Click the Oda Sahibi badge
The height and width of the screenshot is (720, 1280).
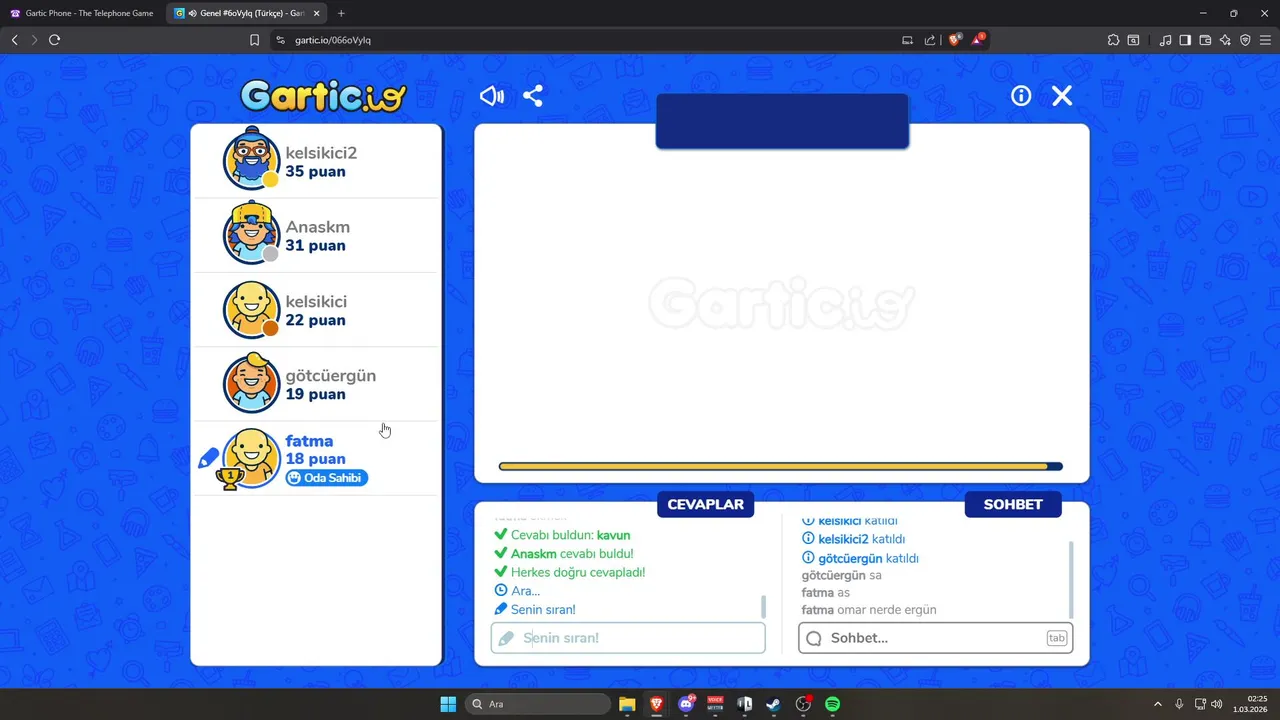(326, 478)
